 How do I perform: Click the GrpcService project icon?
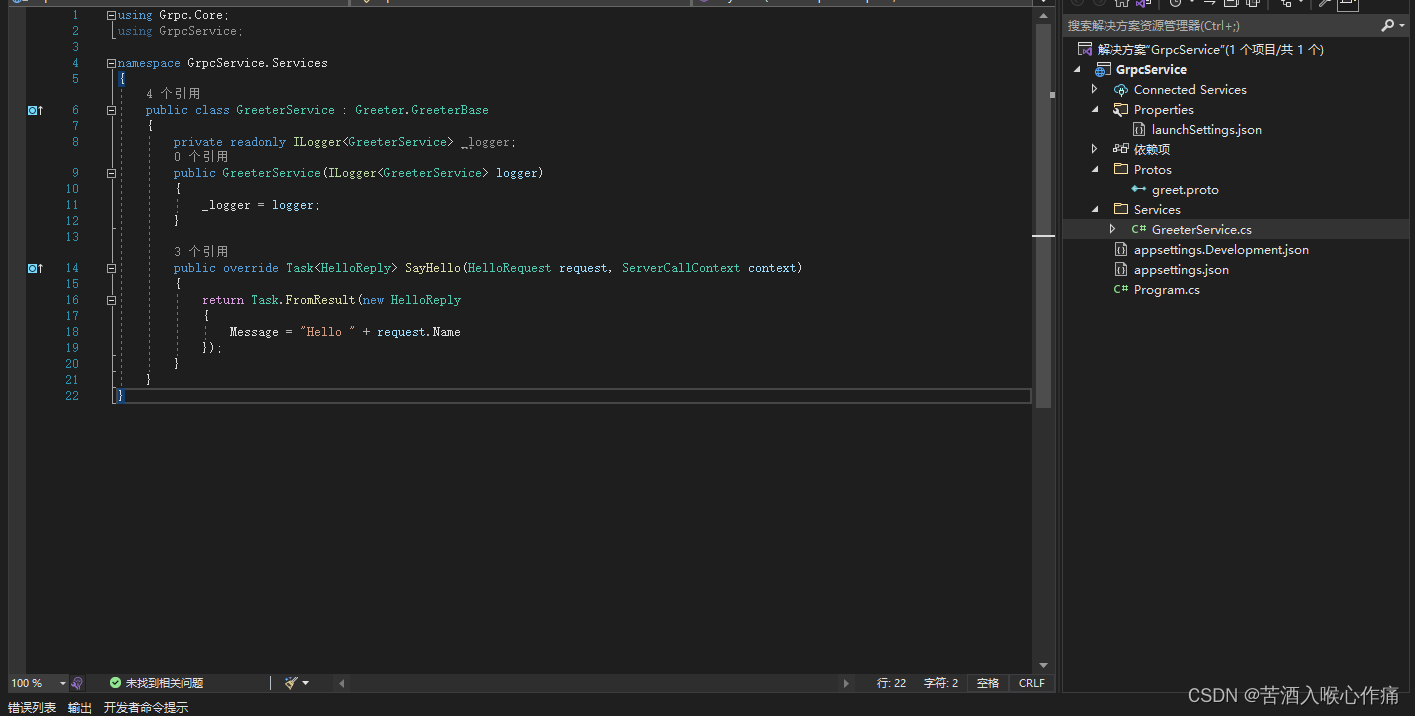click(1103, 69)
